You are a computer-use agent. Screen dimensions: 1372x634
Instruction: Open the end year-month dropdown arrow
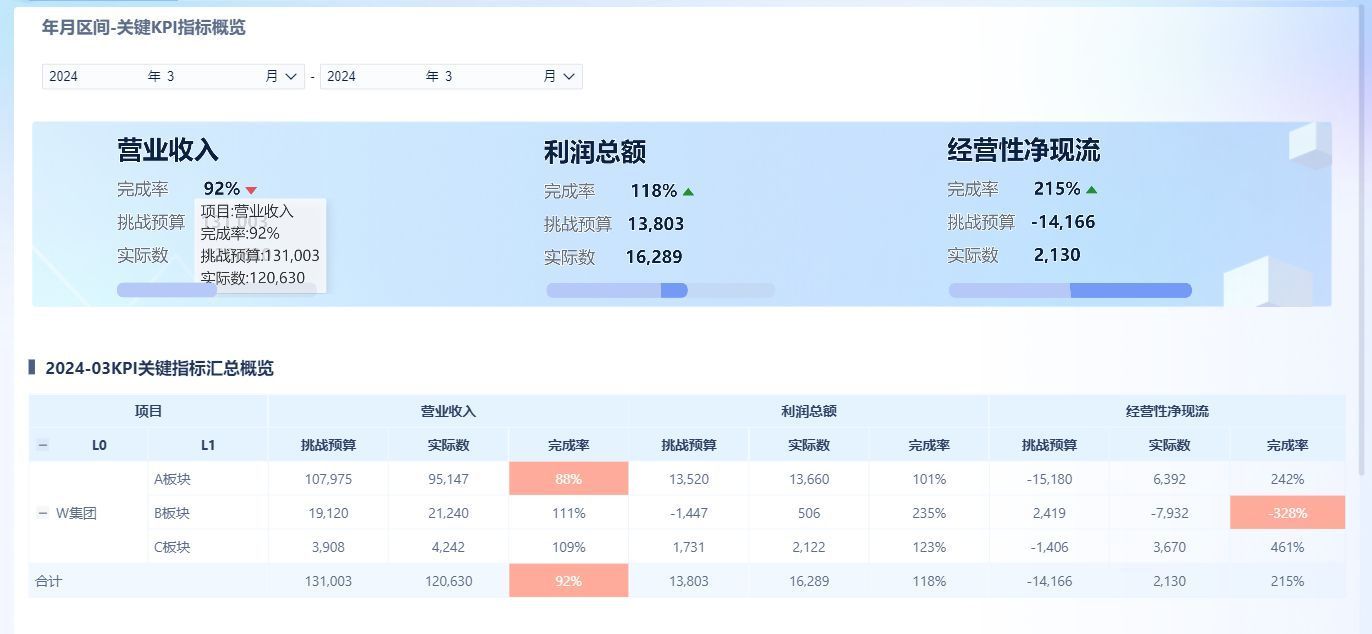(569, 76)
